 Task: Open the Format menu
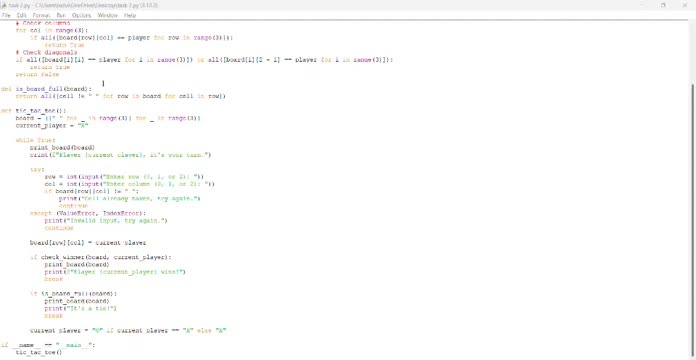(41, 15)
